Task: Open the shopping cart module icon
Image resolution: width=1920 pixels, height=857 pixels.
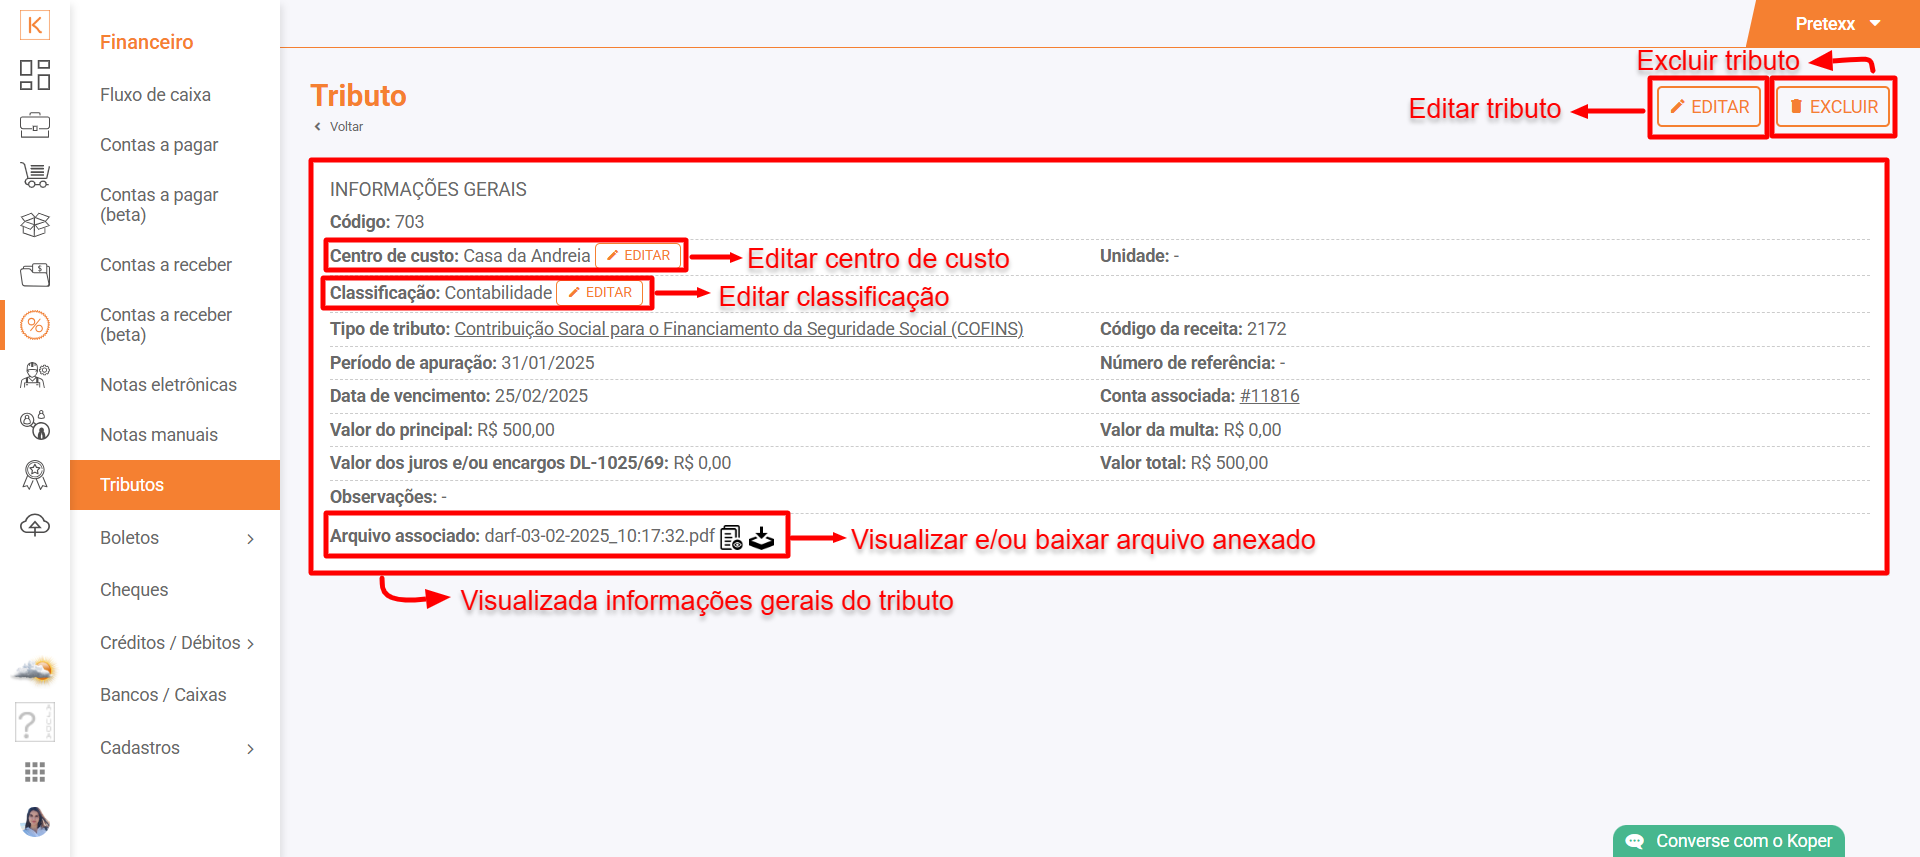Action: (x=35, y=175)
